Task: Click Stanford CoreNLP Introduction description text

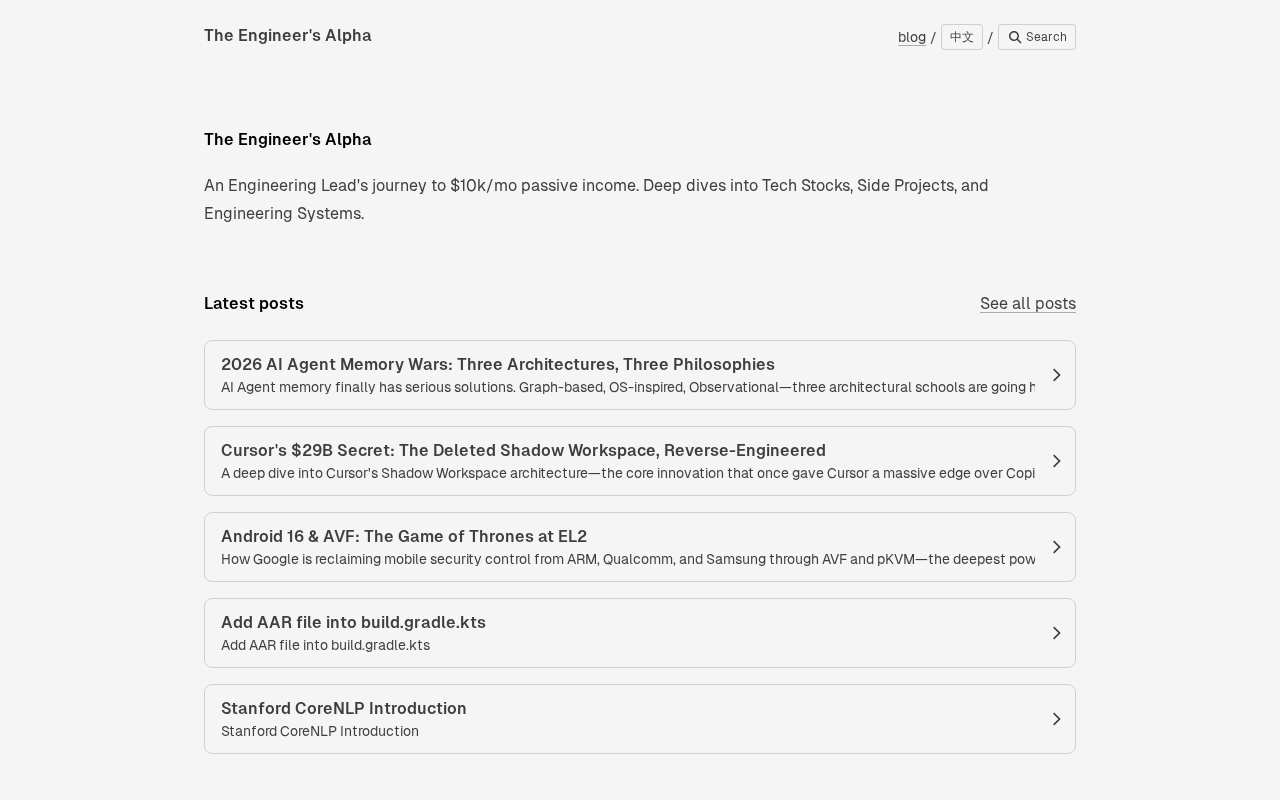Action: point(320,732)
